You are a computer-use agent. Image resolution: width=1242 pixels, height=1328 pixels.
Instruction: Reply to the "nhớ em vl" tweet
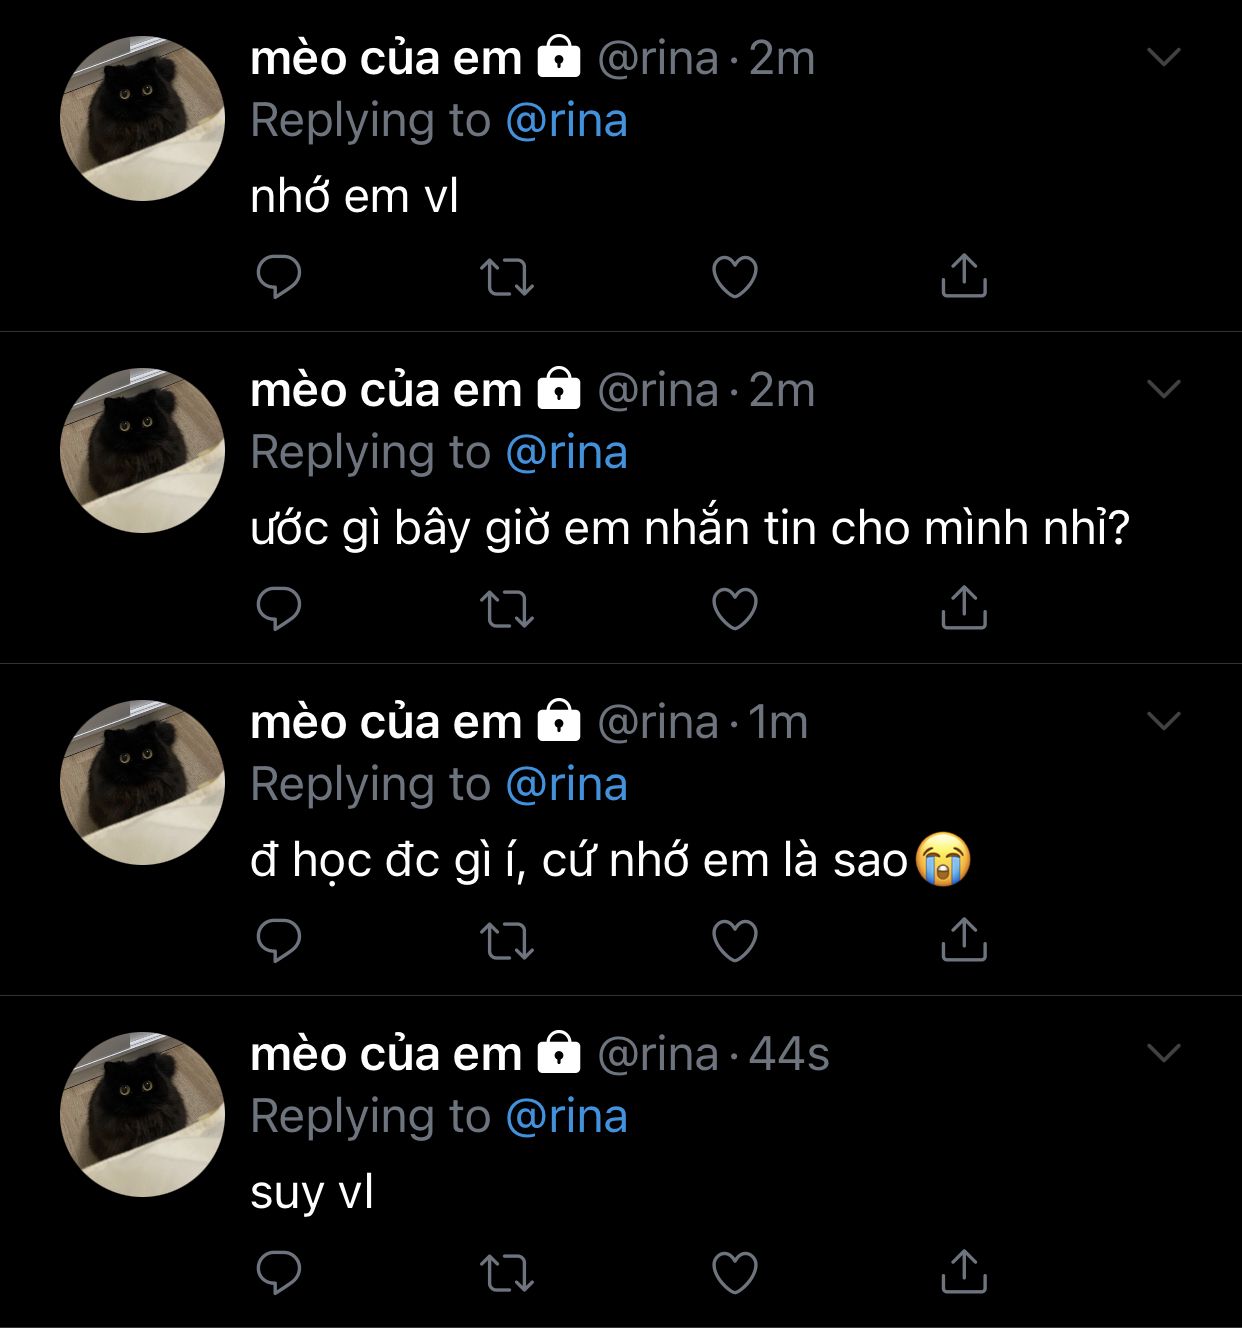click(279, 277)
